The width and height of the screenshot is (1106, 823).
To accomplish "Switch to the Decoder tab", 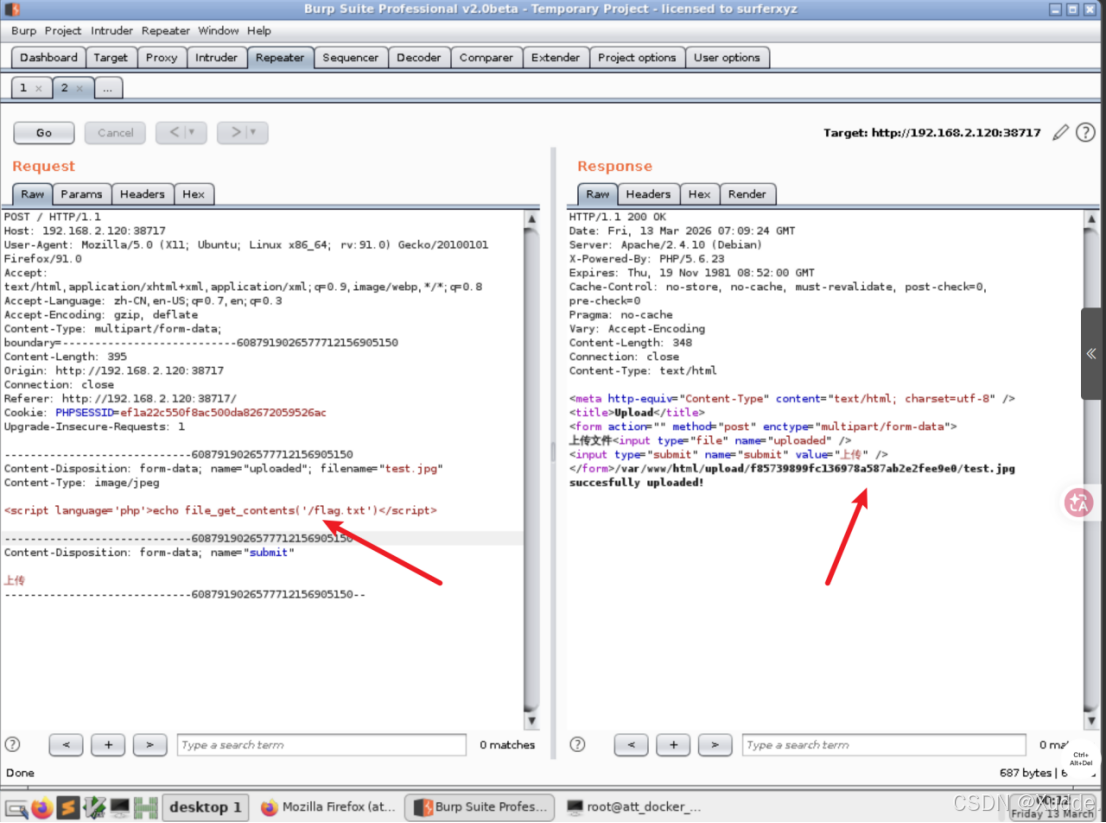I will [x=418, y=58].
